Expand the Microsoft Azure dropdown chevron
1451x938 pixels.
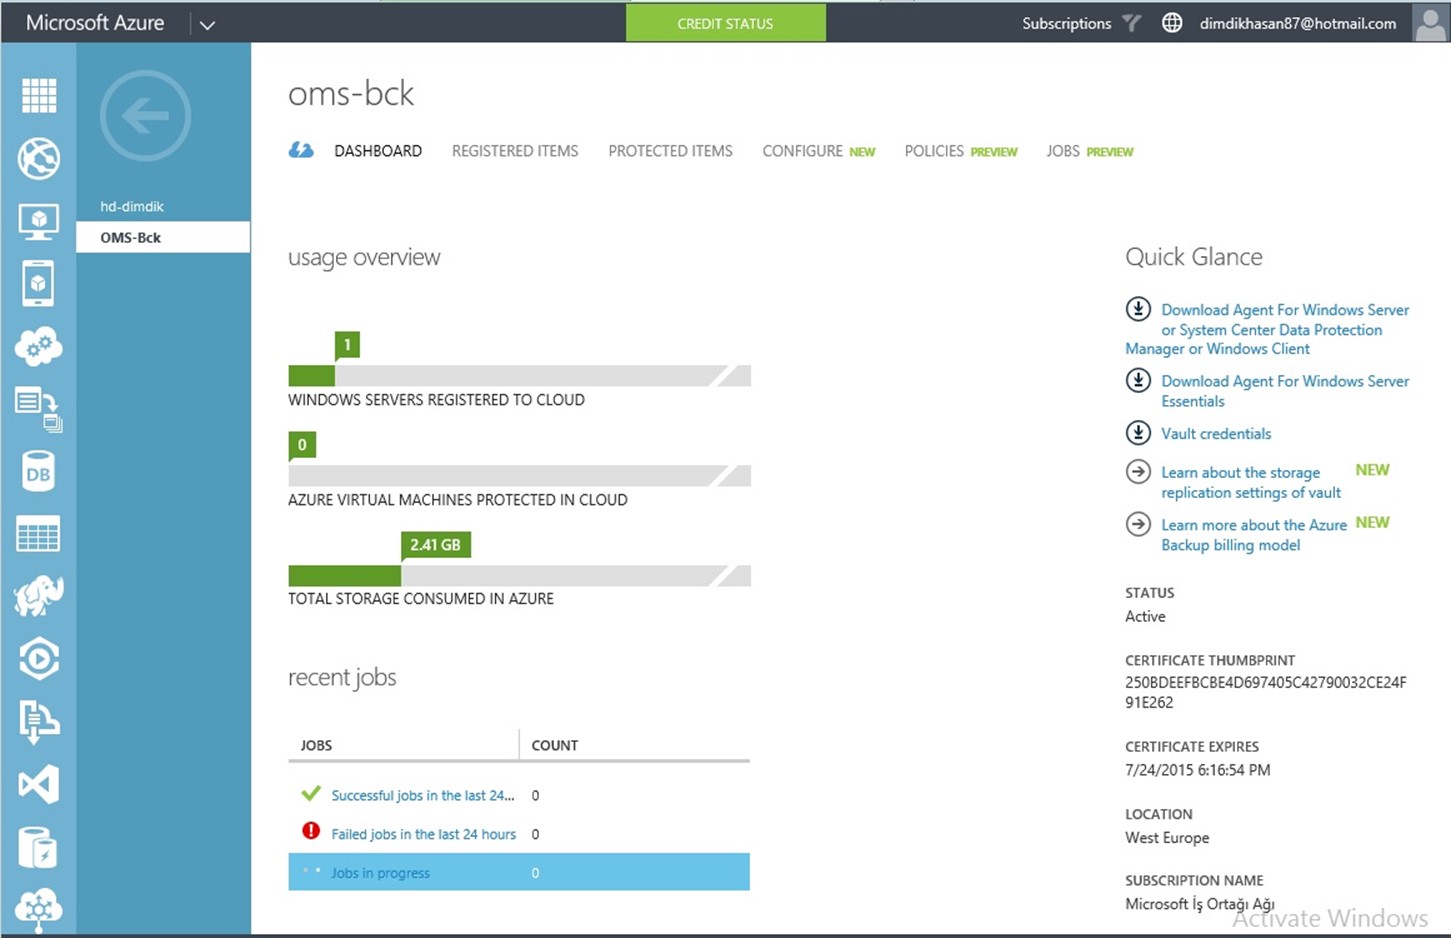coord(207,25)
